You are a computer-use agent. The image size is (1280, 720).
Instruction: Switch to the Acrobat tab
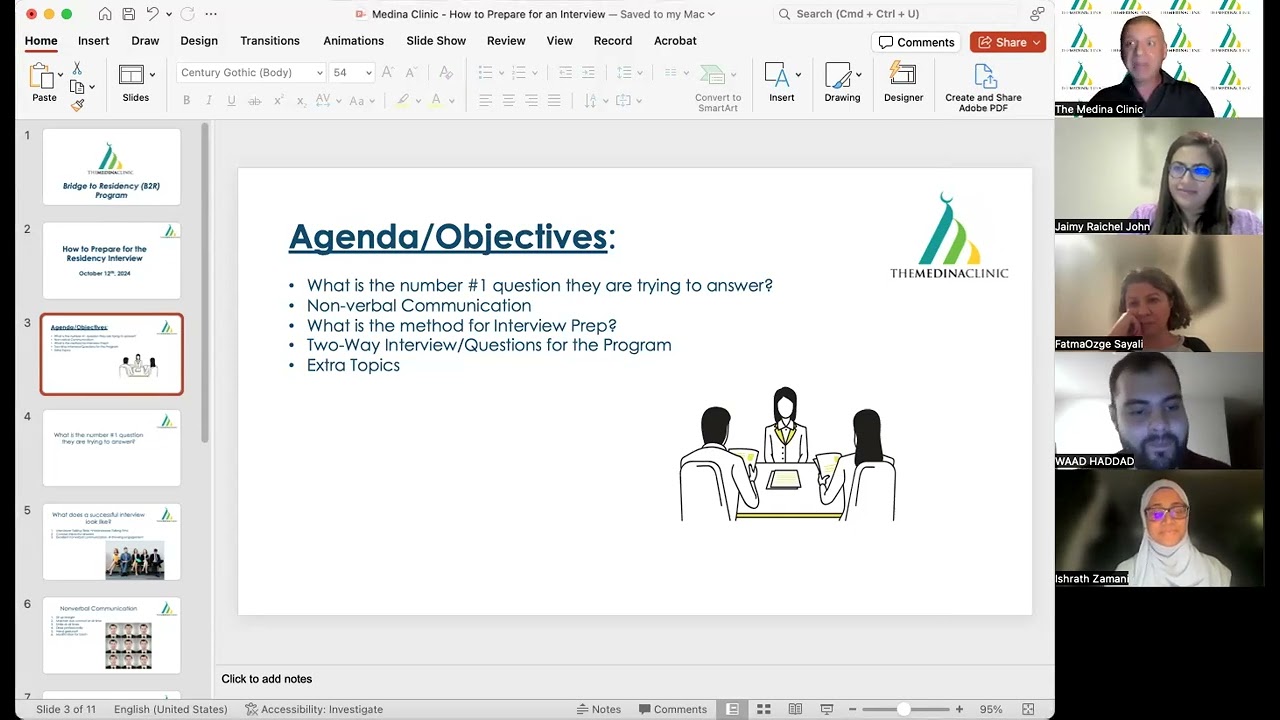point(675,41)
